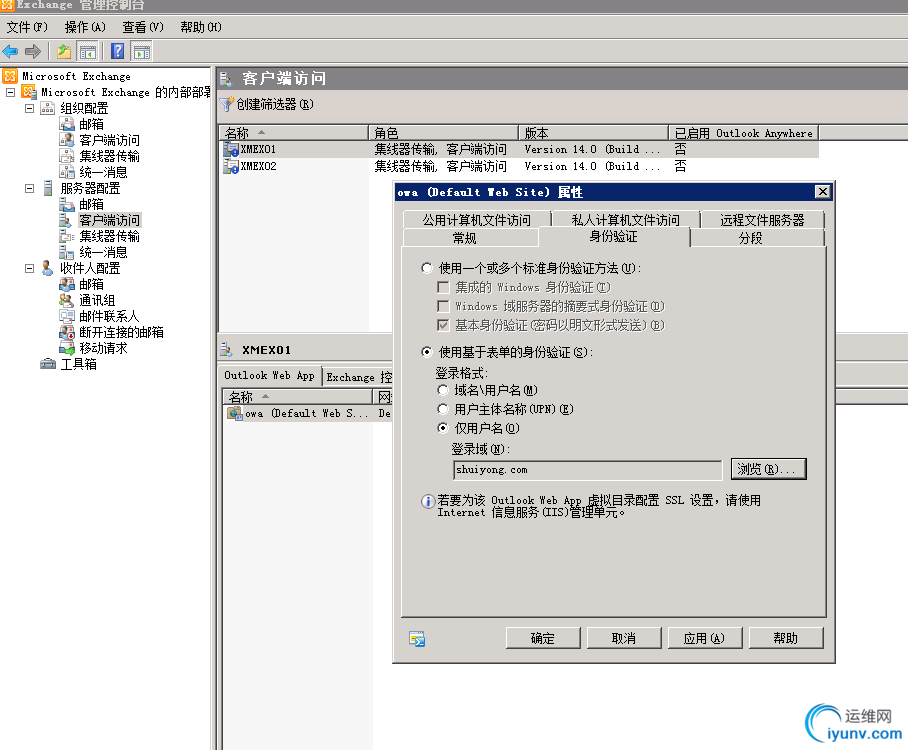Click the 收件人配置 user icon
This screenshot has height=750, width=908.
[x=47, y=268]
